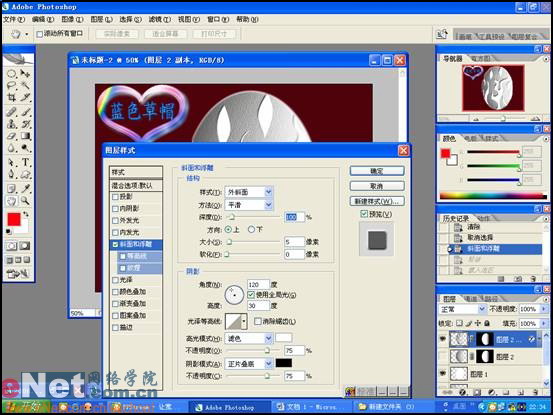Enable the 描边 (Stroke) checkbox
This screenshot has width=553, height=415.
[x=115, y=328]
